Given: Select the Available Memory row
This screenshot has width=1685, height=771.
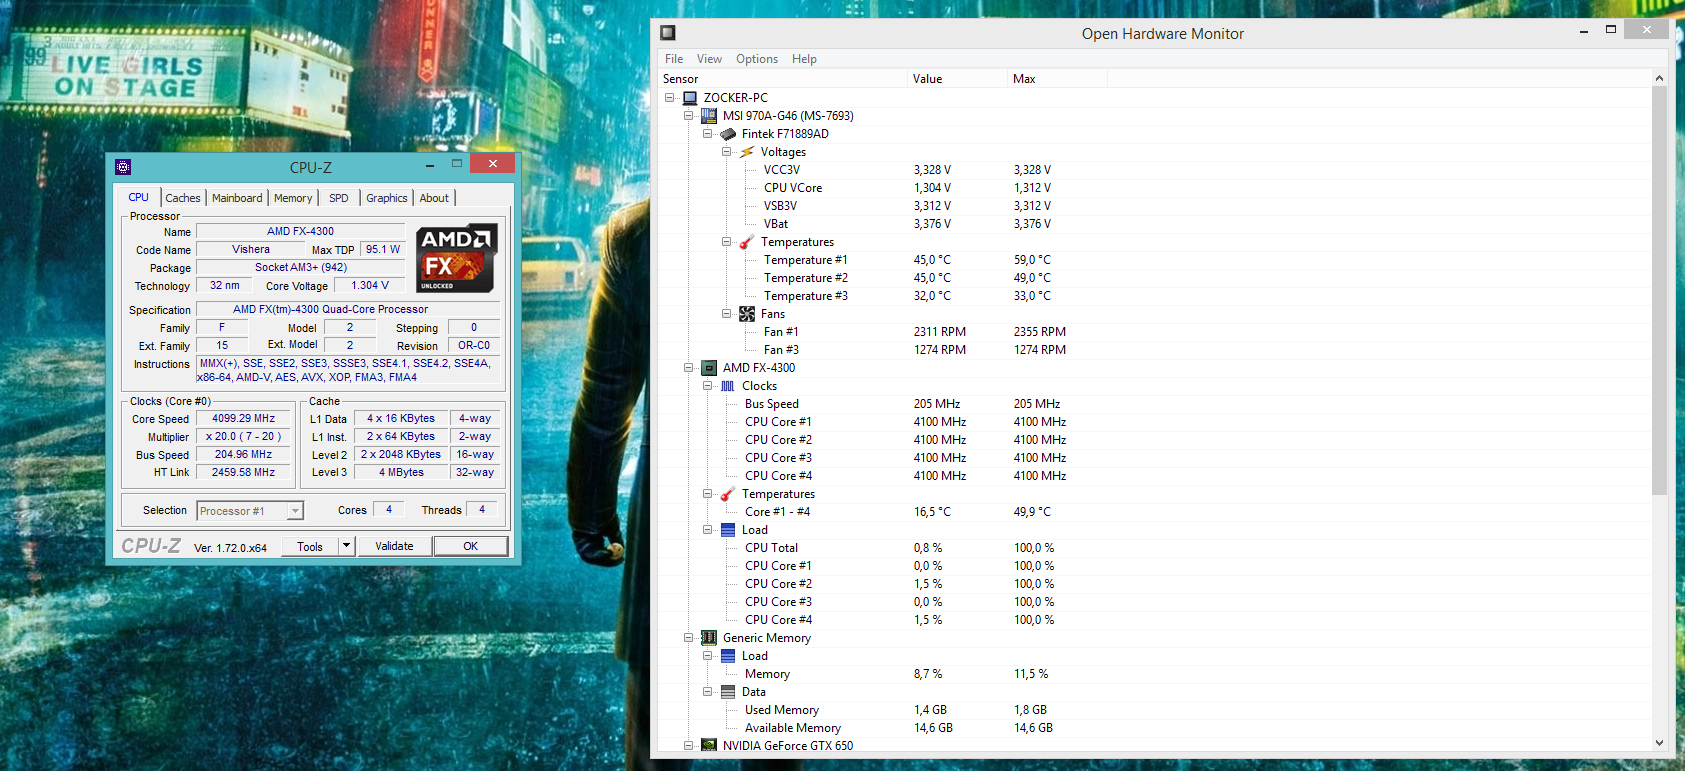Looking at the screenshot, I should click(x=1155, y=728).
